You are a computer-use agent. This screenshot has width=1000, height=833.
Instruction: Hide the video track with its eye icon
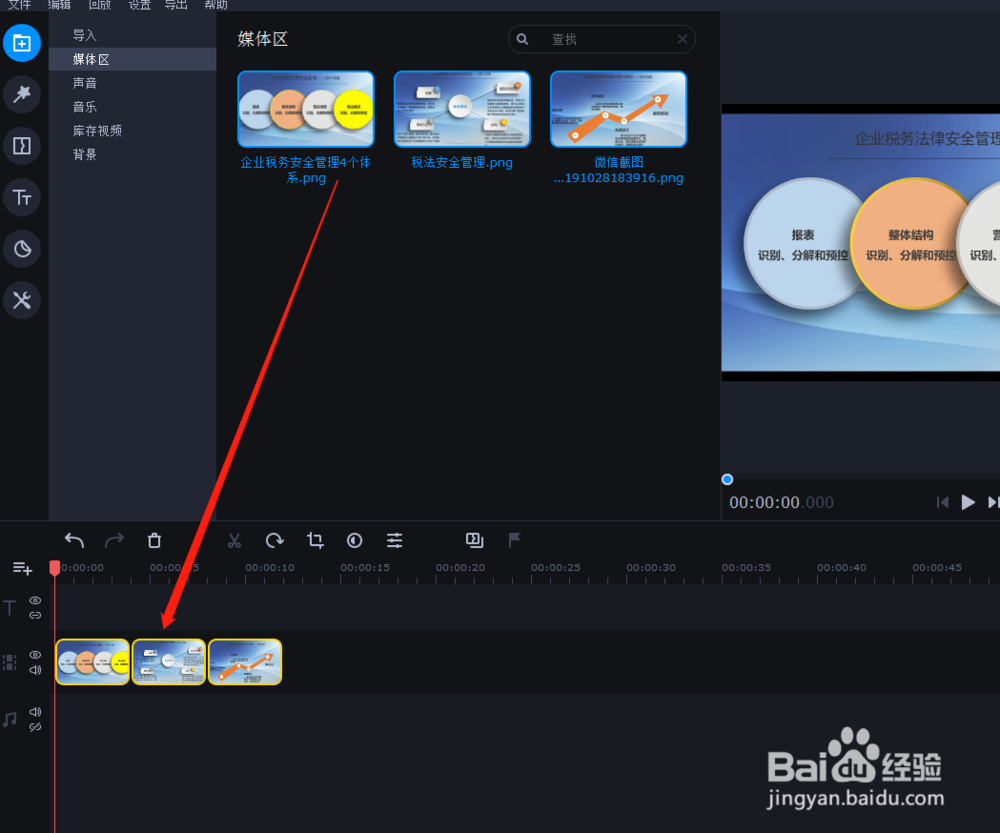point(35,654)
